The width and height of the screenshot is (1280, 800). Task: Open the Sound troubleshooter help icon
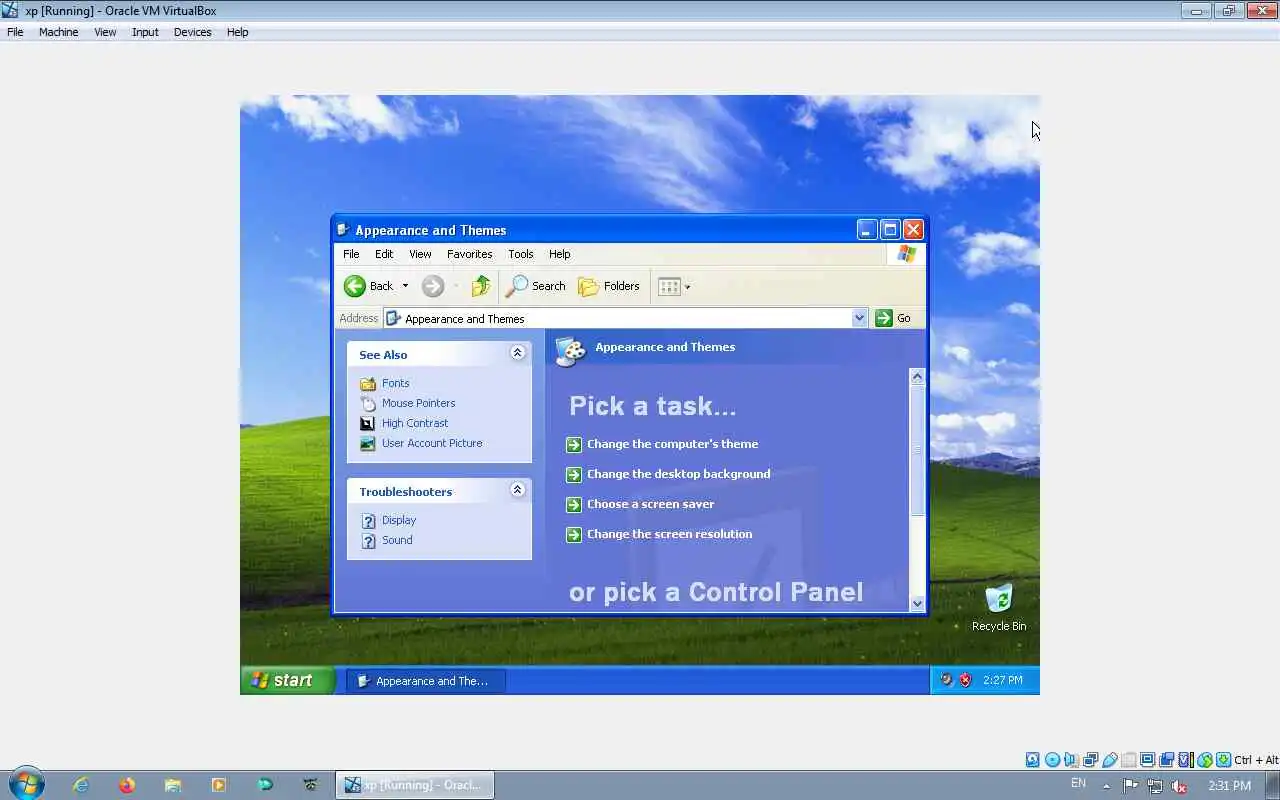(368, 540)
